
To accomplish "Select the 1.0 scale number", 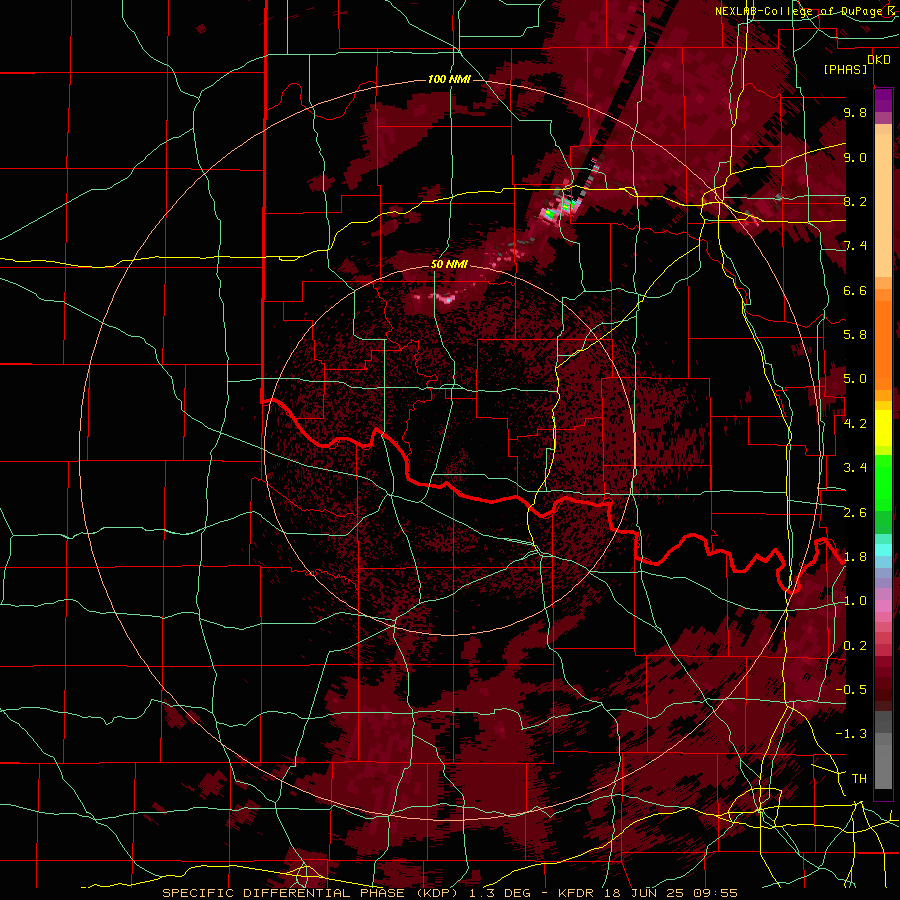I will (x=855, y=601).
